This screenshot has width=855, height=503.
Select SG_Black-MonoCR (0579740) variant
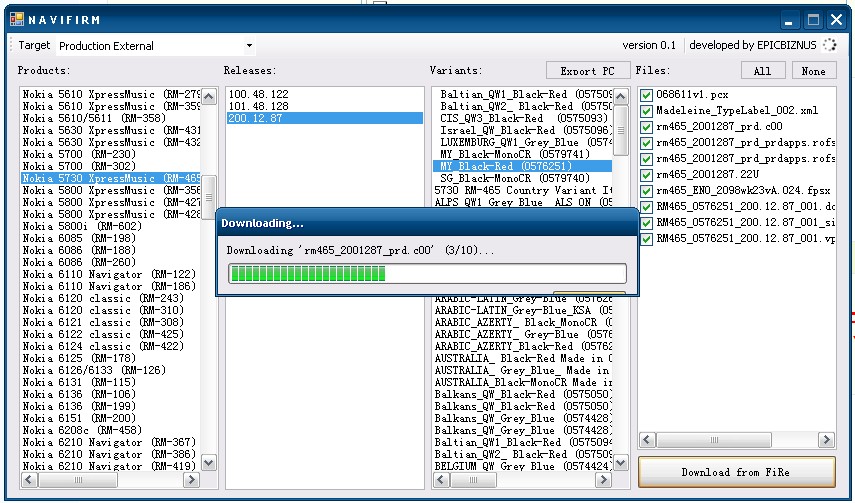(523, 178)
